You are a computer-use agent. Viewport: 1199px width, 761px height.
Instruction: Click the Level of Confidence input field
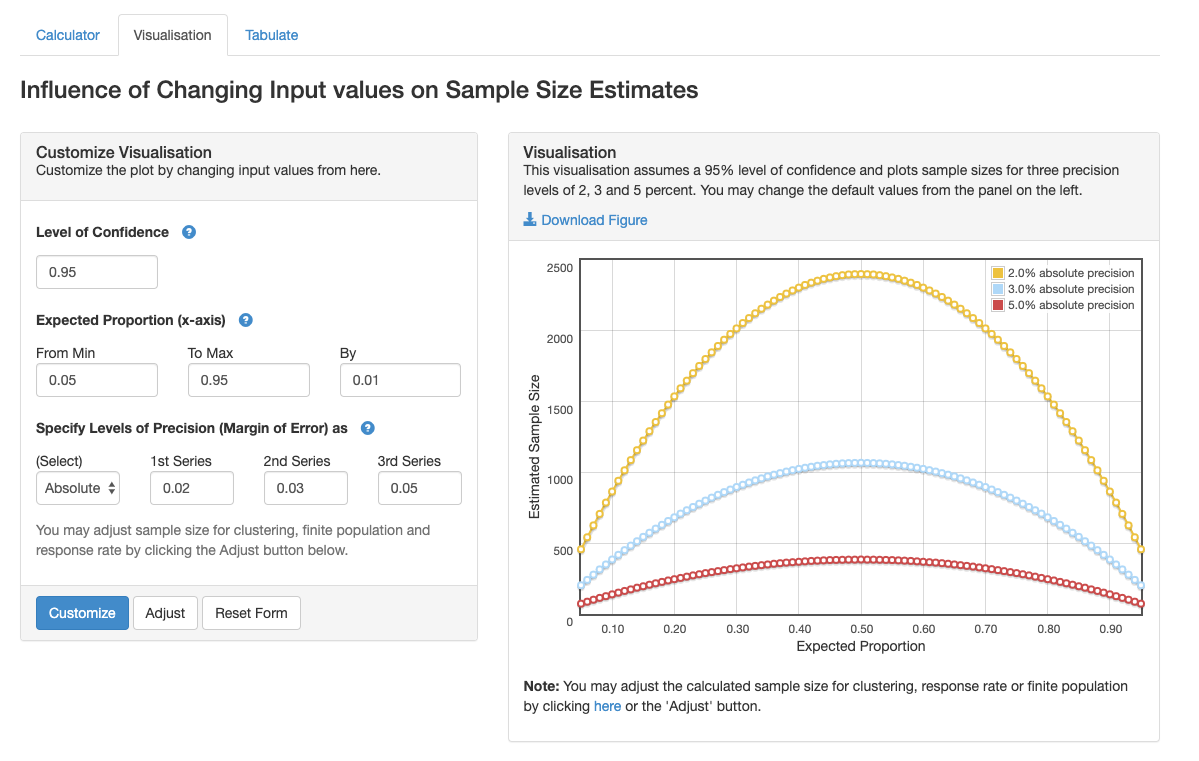point(96,271)
